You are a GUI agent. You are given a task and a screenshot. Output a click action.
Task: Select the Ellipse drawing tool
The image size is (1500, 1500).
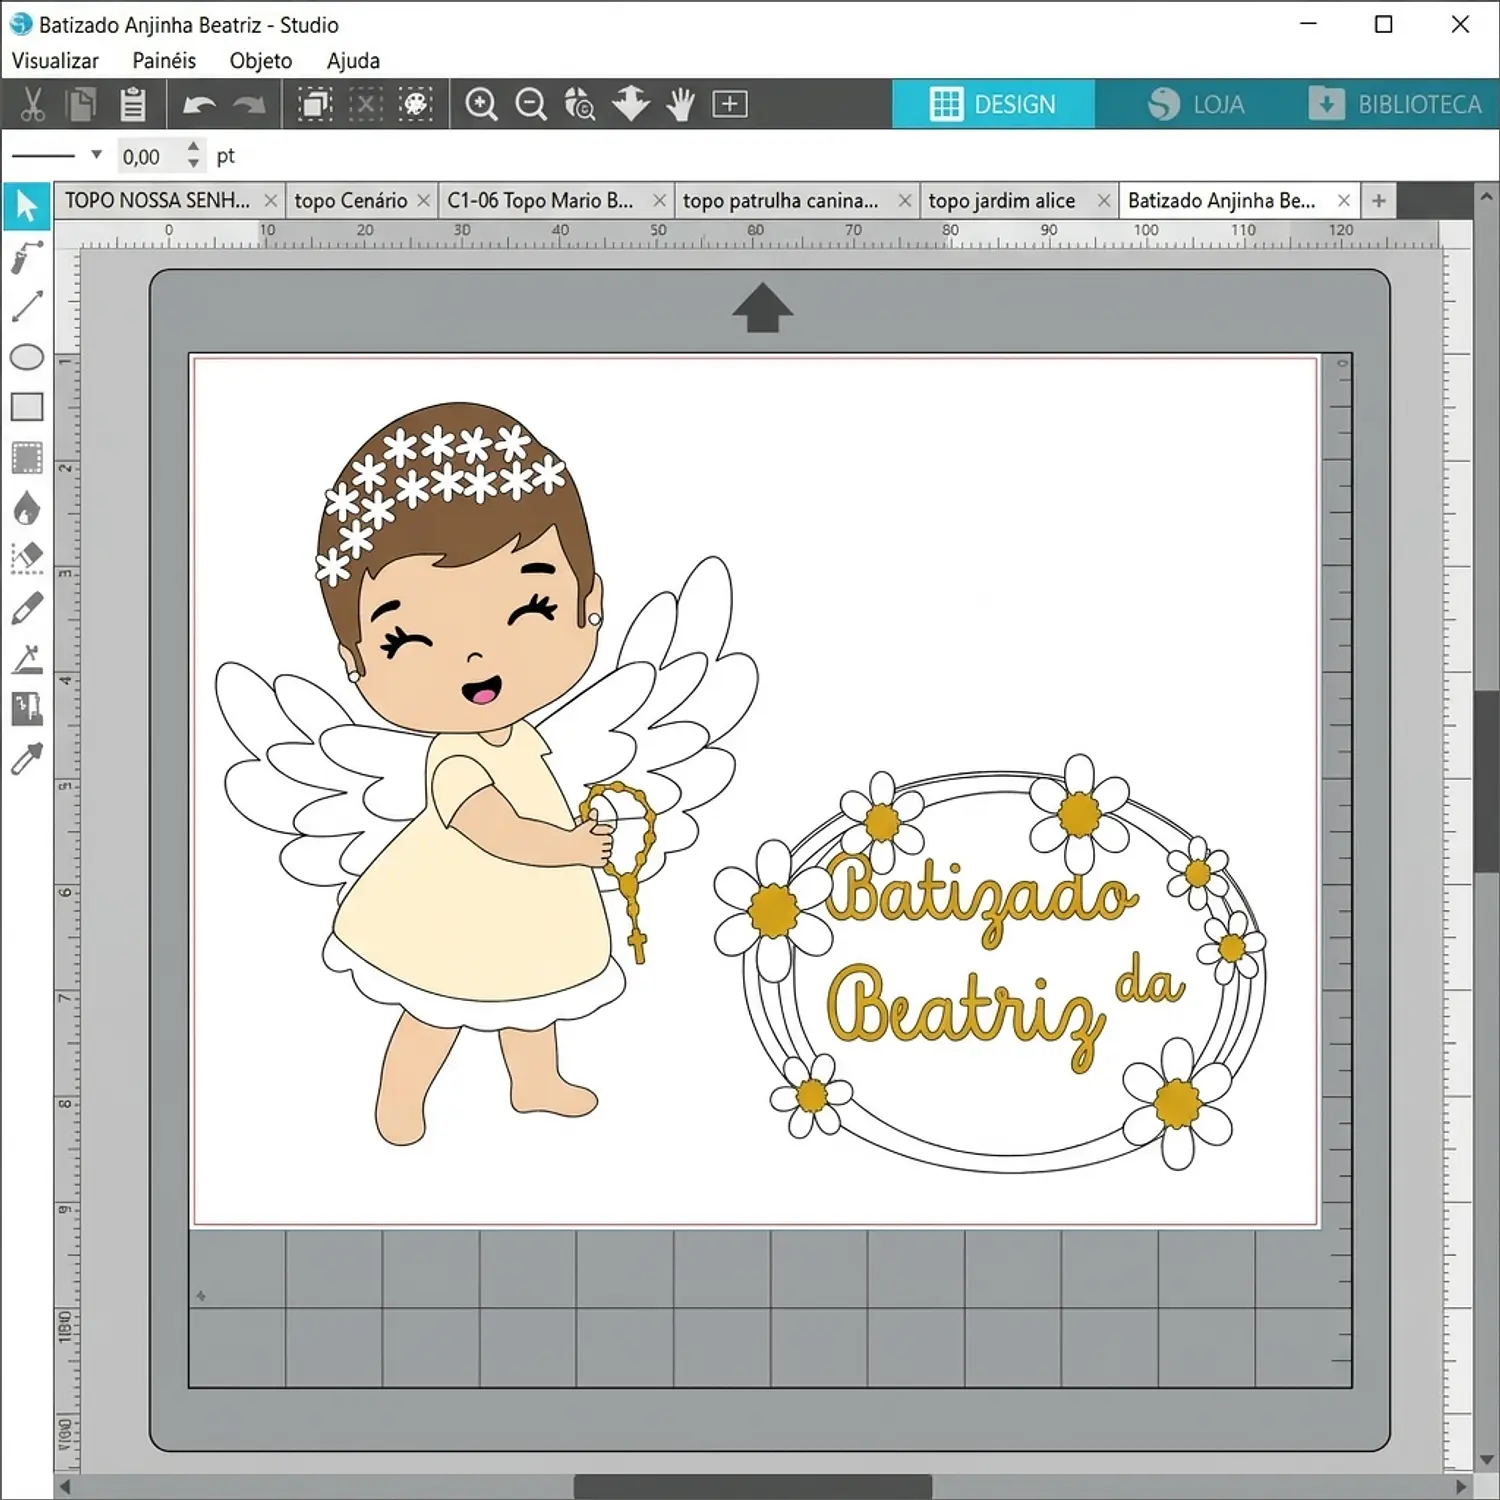pyautogui.click(x=27, y=357)
